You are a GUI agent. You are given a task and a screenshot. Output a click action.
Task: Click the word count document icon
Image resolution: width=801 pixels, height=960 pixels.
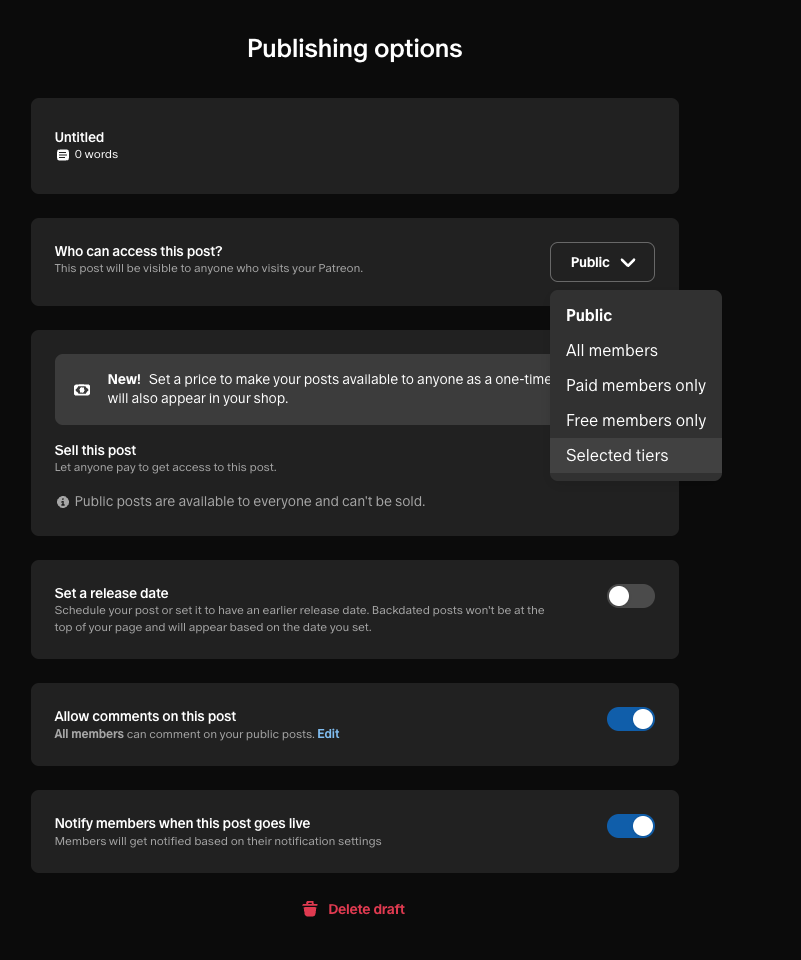(x=63, y=155)
